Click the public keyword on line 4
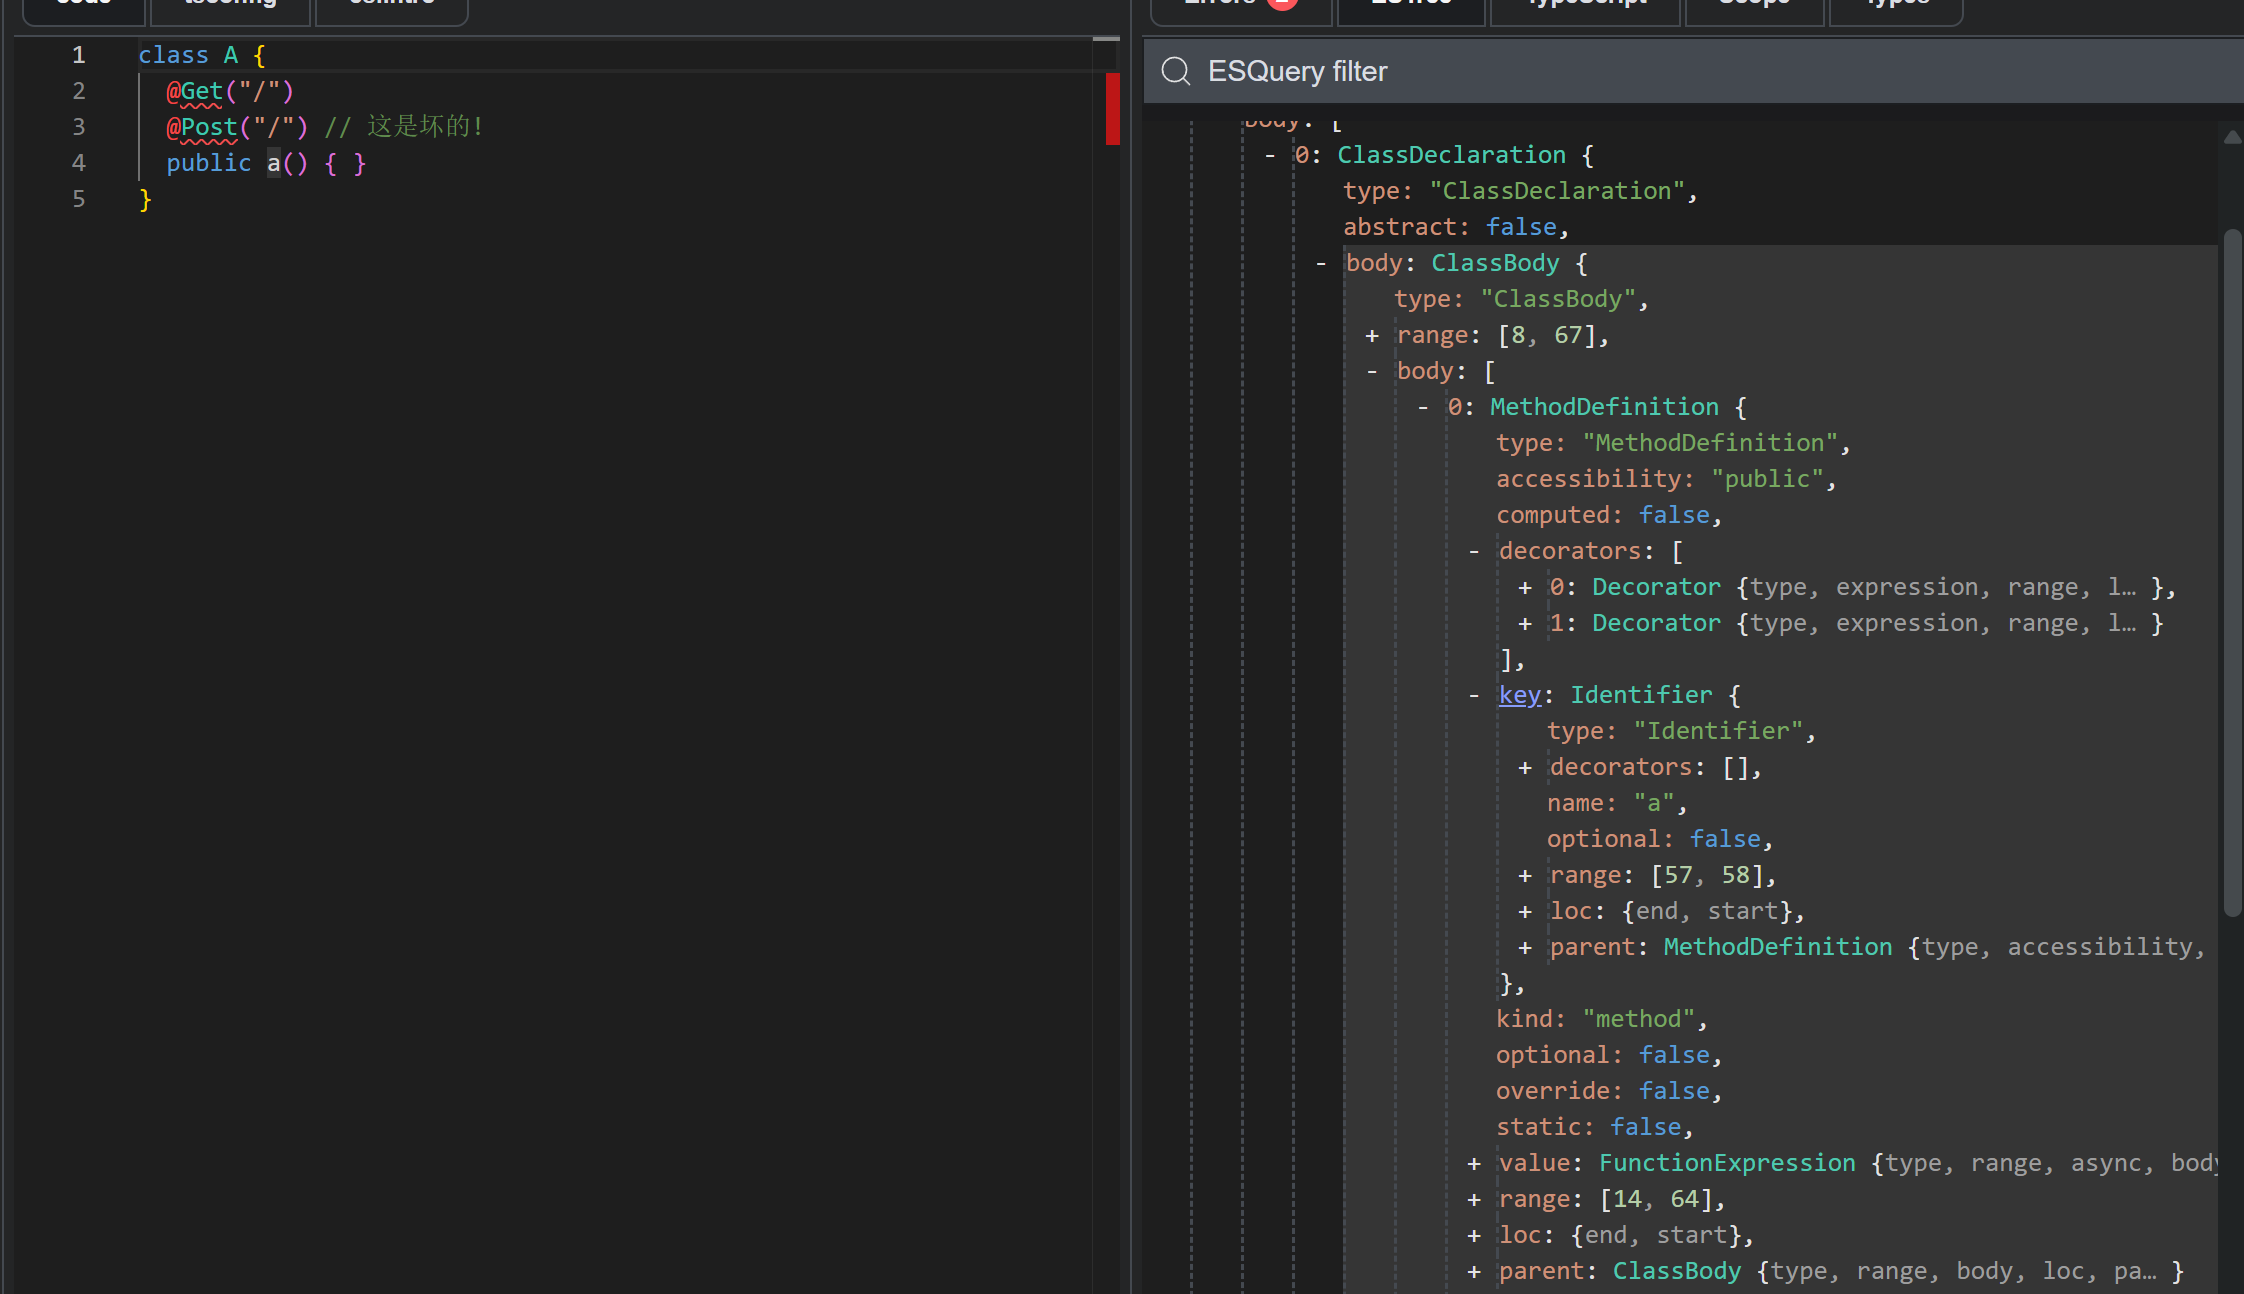The width and height of the screenshot is (2244, 1294). pos(209,163)
